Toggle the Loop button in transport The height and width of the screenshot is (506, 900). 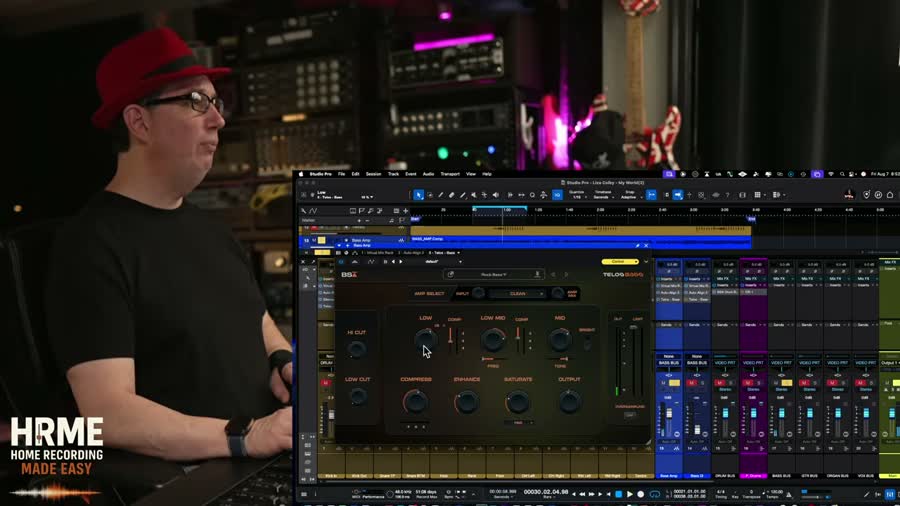pos(655,494)
